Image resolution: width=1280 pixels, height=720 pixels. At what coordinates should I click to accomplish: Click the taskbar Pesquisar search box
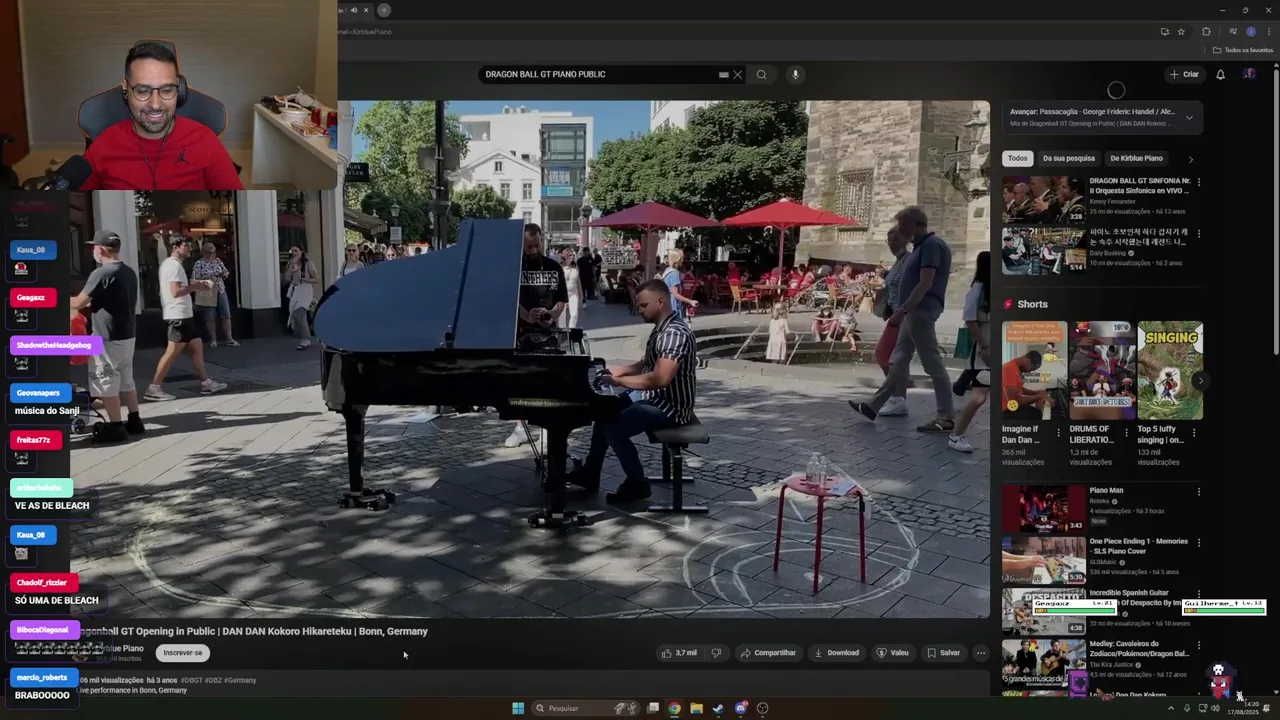click(x=585, y=708)
